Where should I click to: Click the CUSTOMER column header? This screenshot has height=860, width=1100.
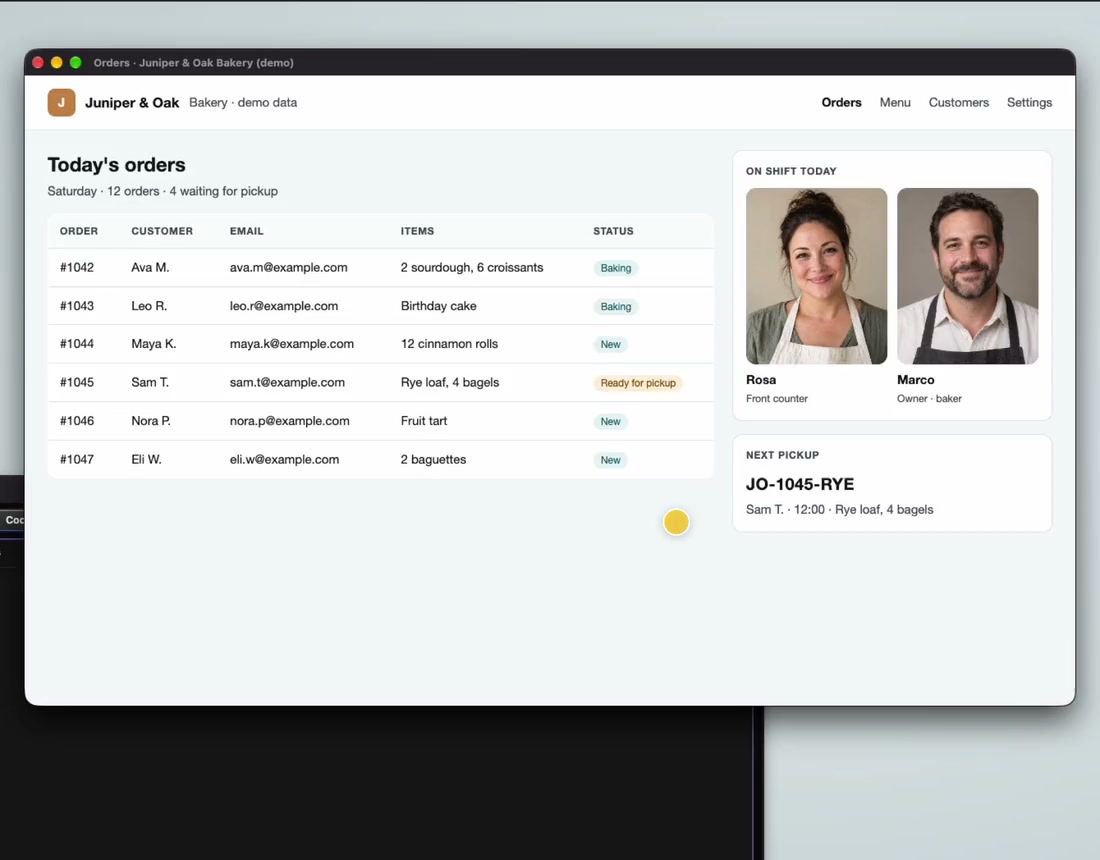(162, 231)
